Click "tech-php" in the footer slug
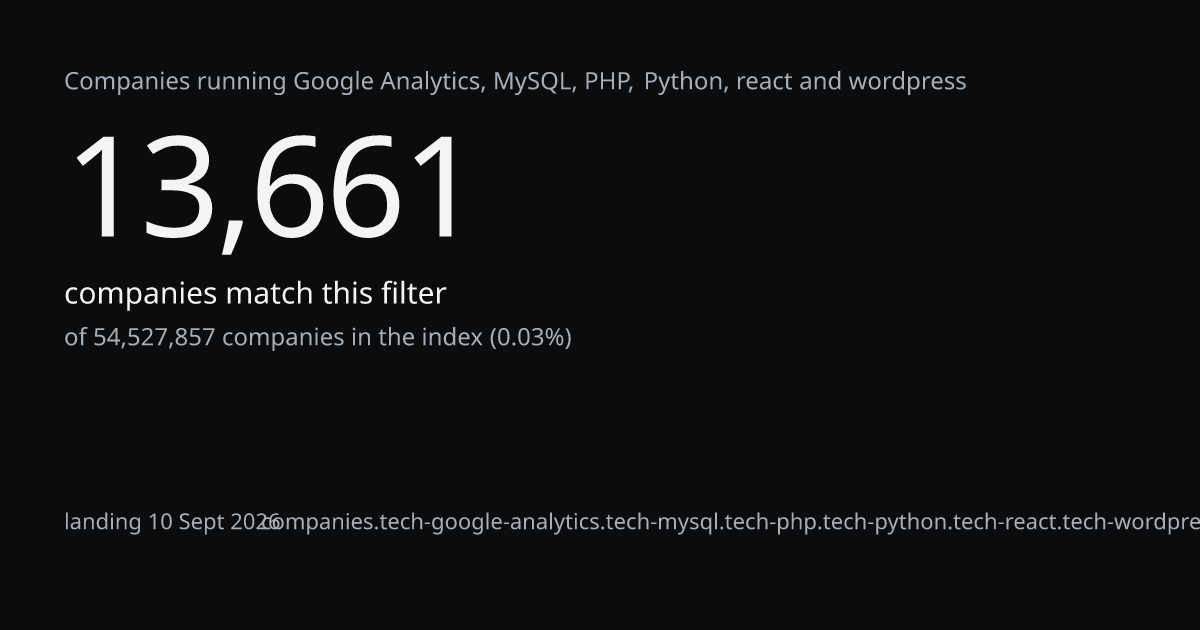1200x630 pixels. coord(769,522)
